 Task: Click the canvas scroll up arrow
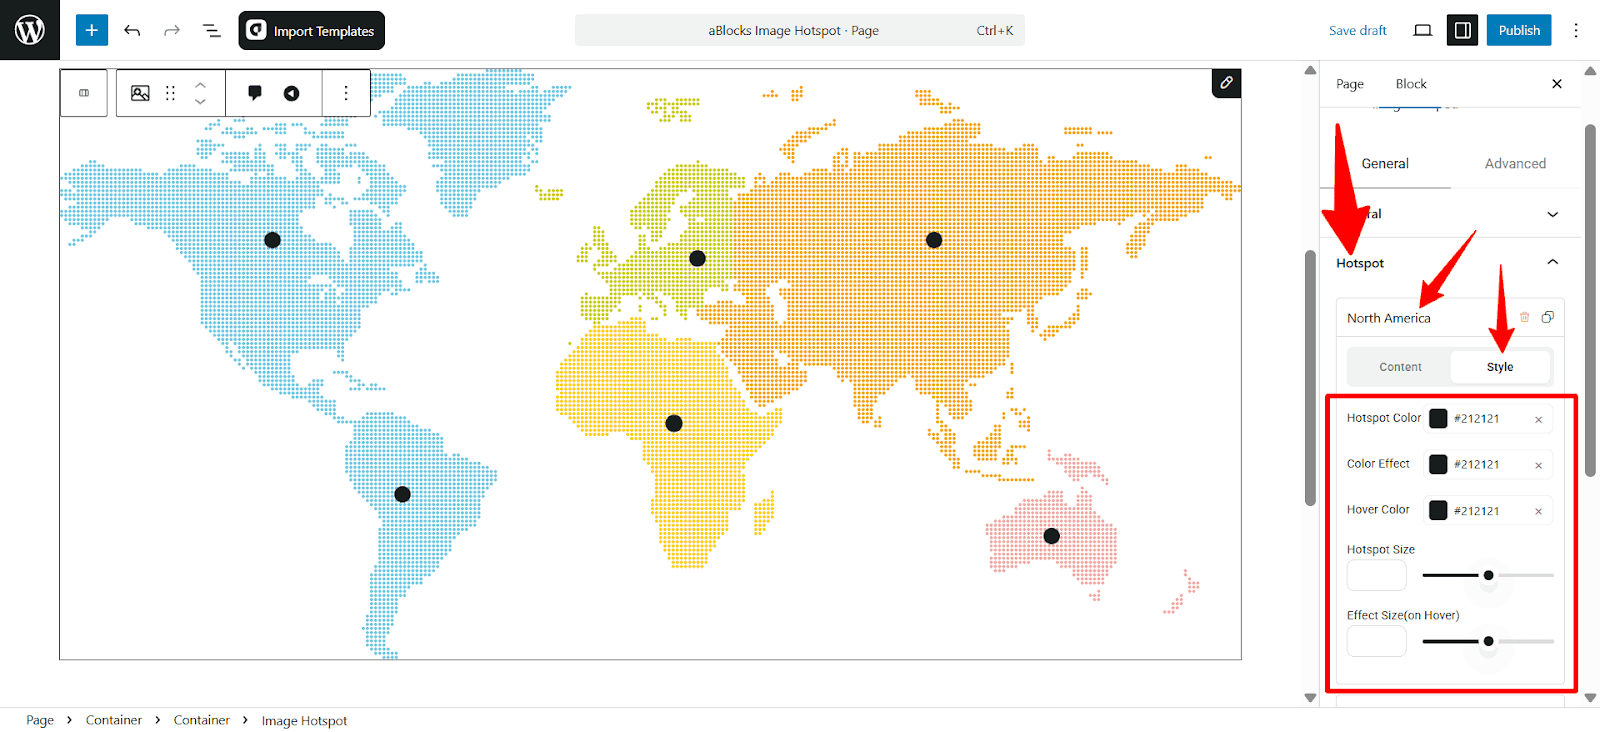coord(1310,70)
